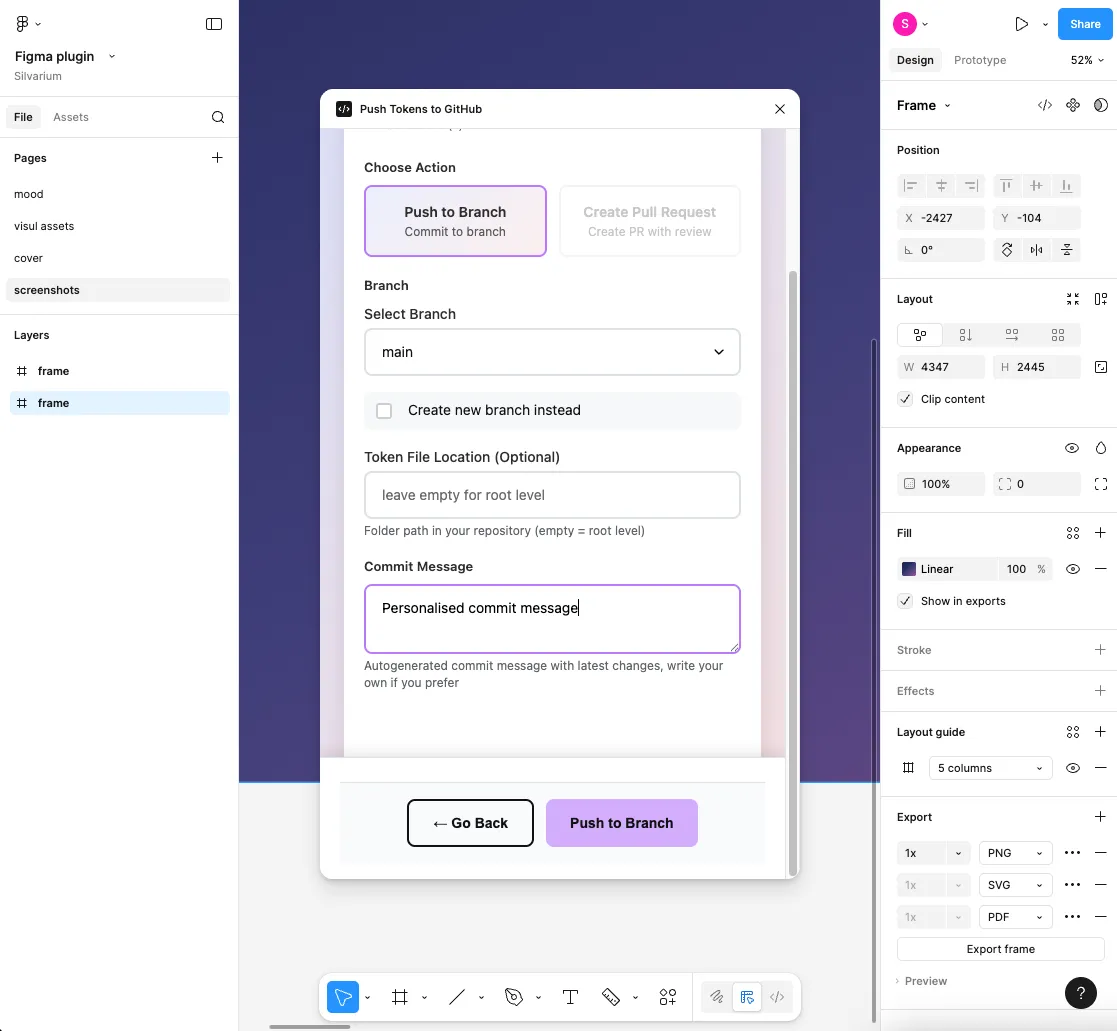Image resolution: width=1117 pixels, height=1031 pixels.
Task: Select the Pen tool
Action: coord(457,997)
